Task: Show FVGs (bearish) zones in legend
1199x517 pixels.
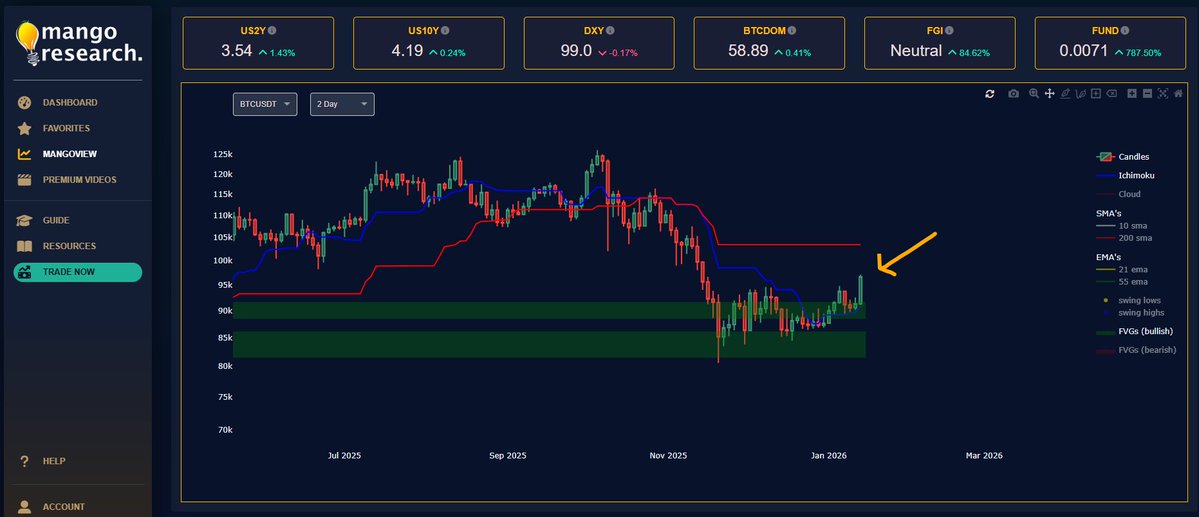Action: [x=1136, y=350]
